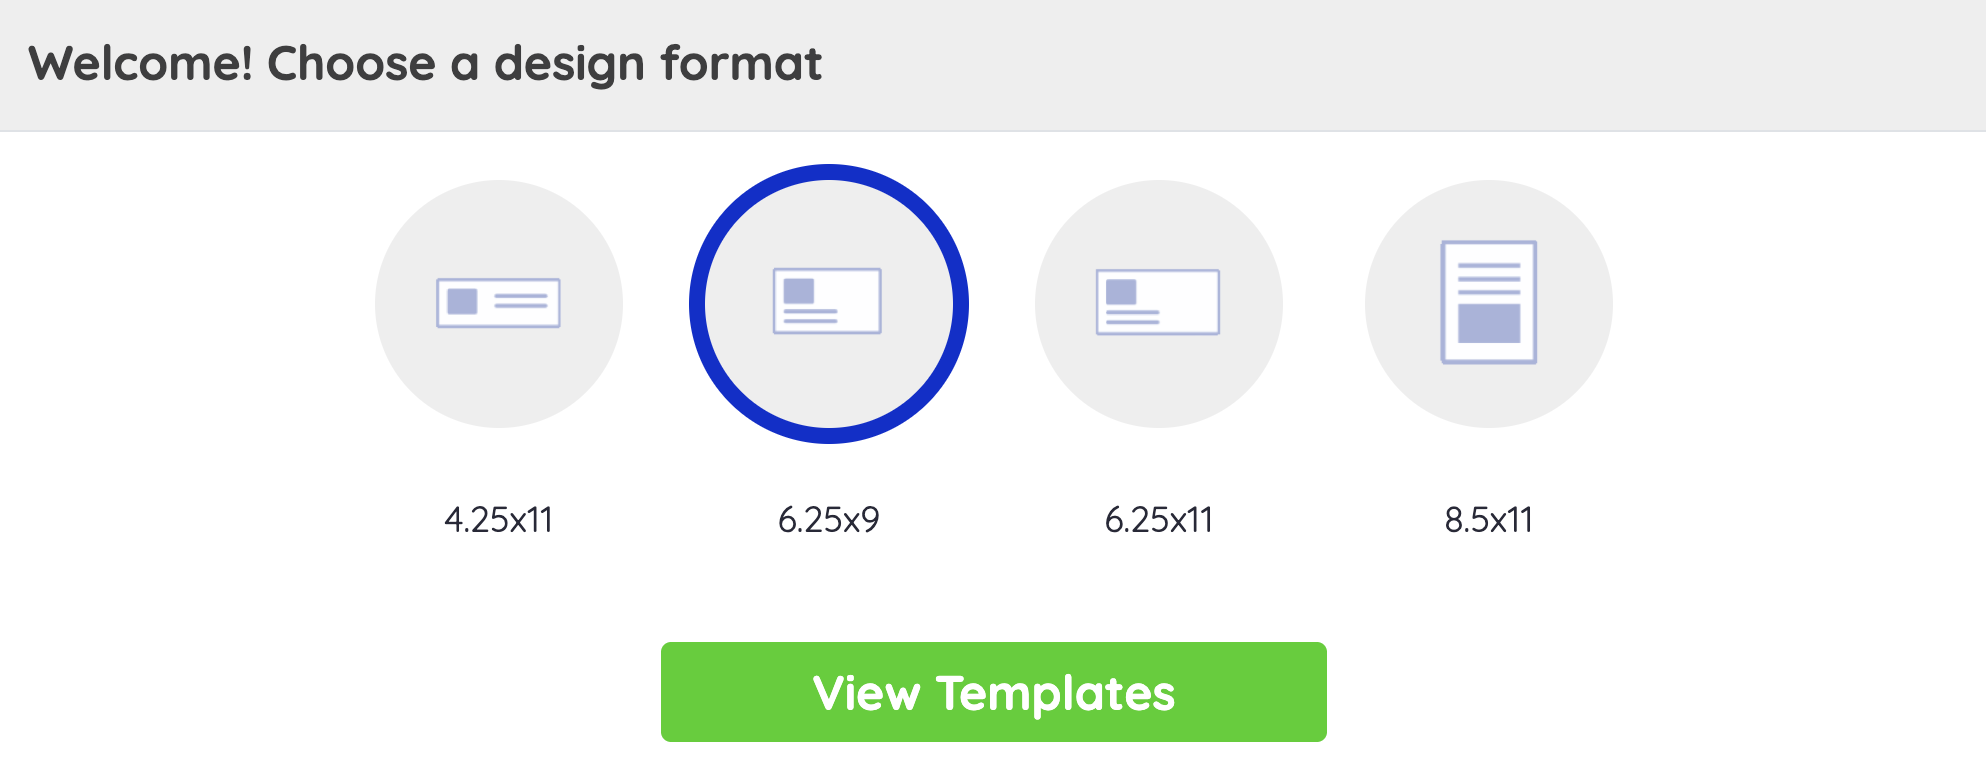The image size is (1986, 770).
Task: Click the "Welcome! Choose a design format" heading
Action: [x=425, y=64]
